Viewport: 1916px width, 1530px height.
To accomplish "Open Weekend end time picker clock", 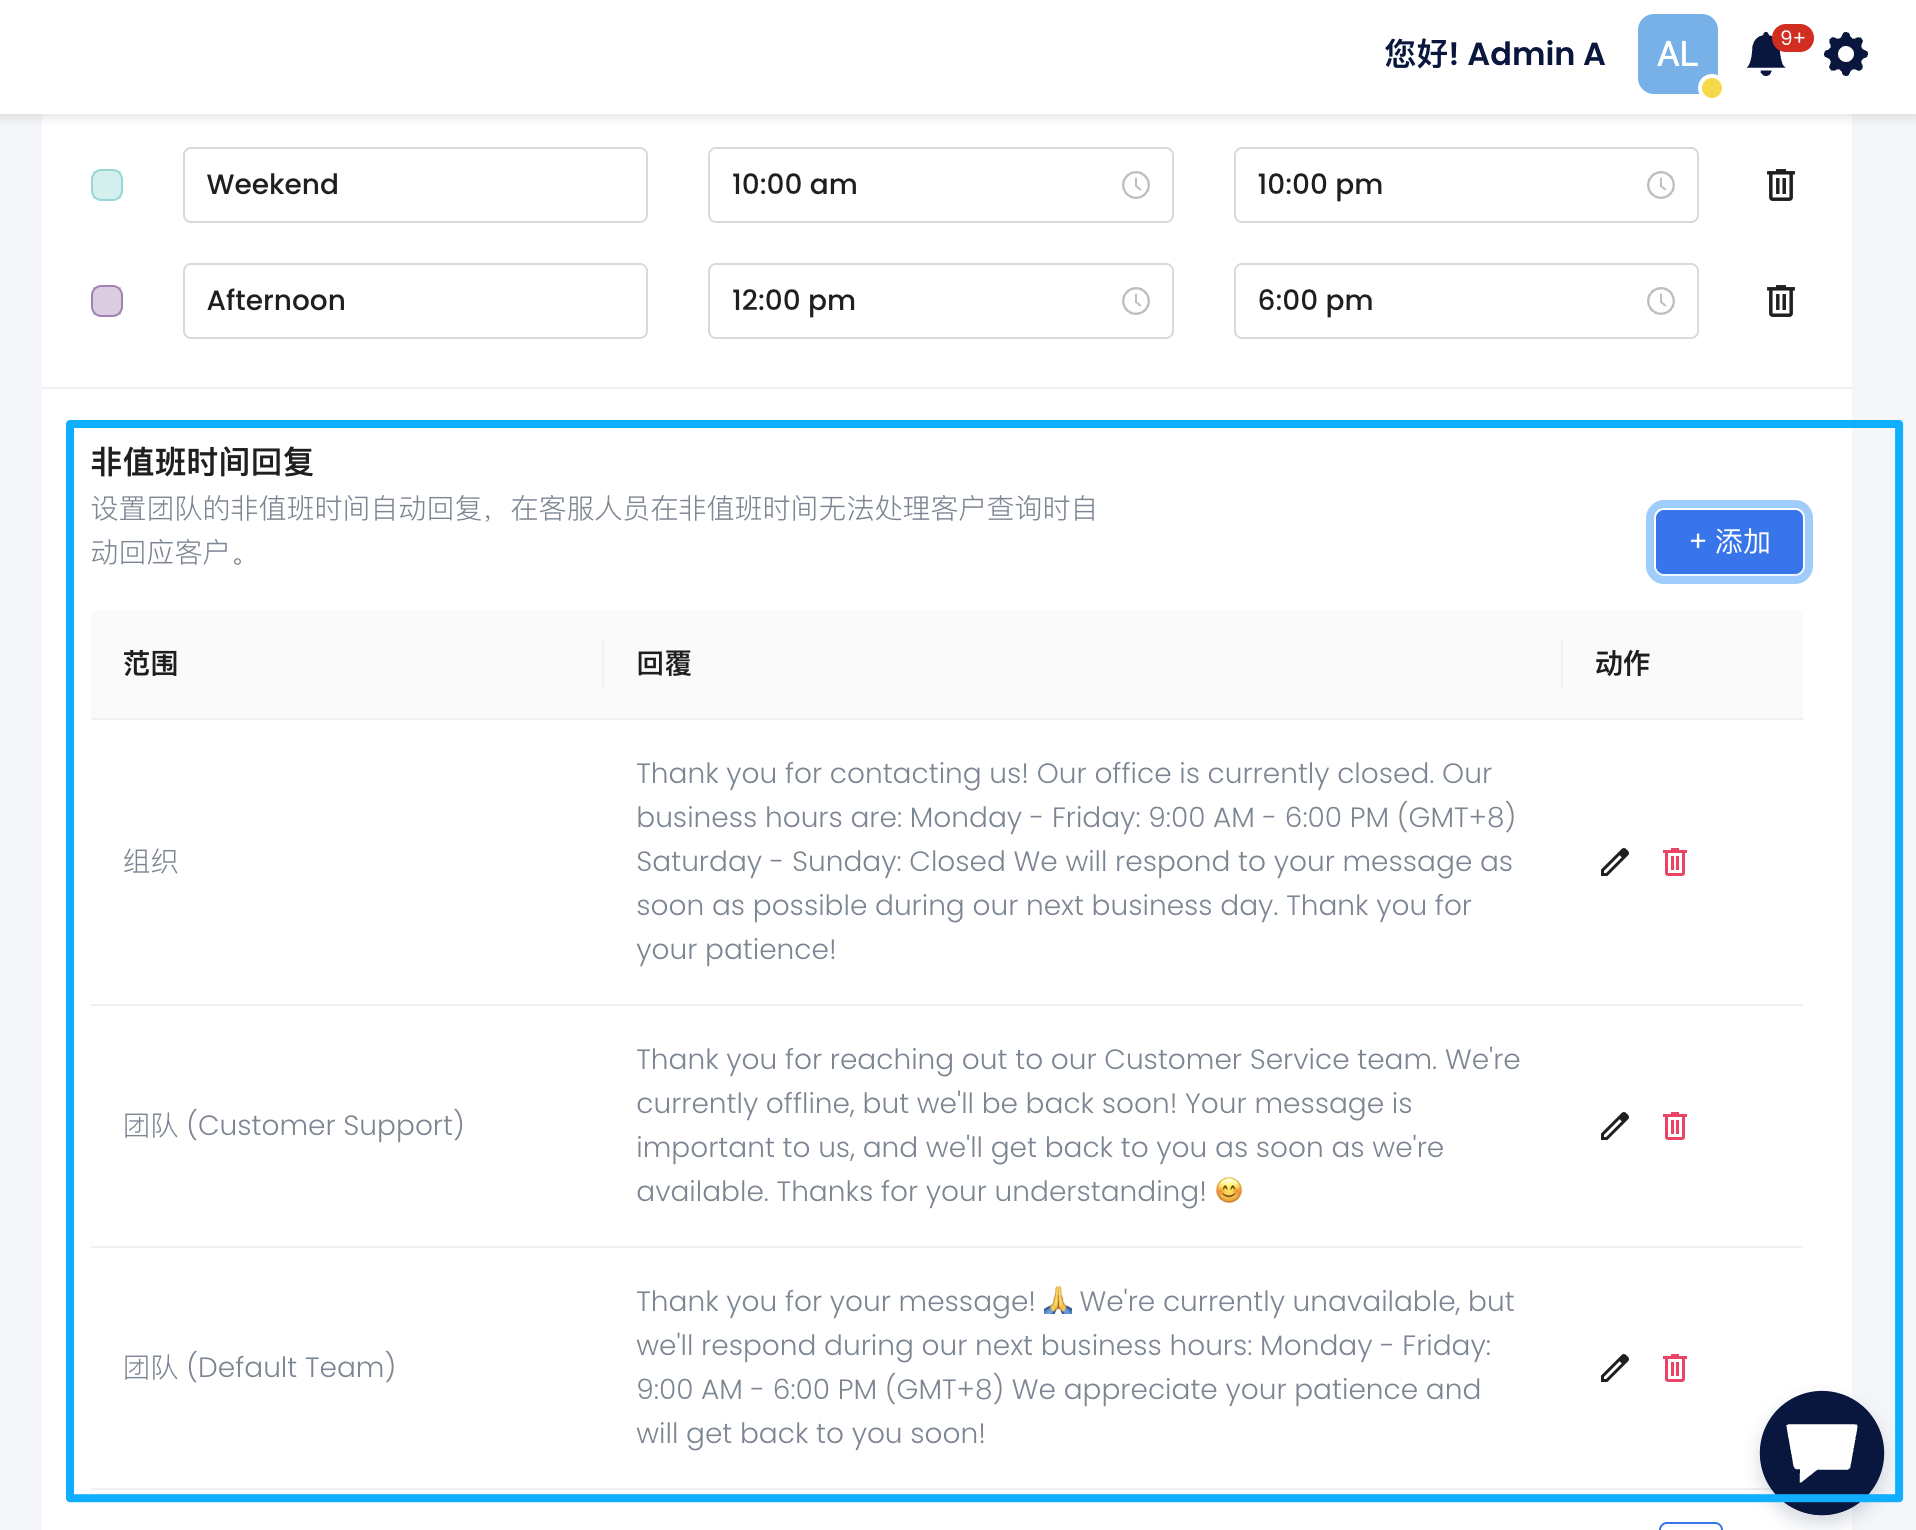I will tap(1660, 185).
